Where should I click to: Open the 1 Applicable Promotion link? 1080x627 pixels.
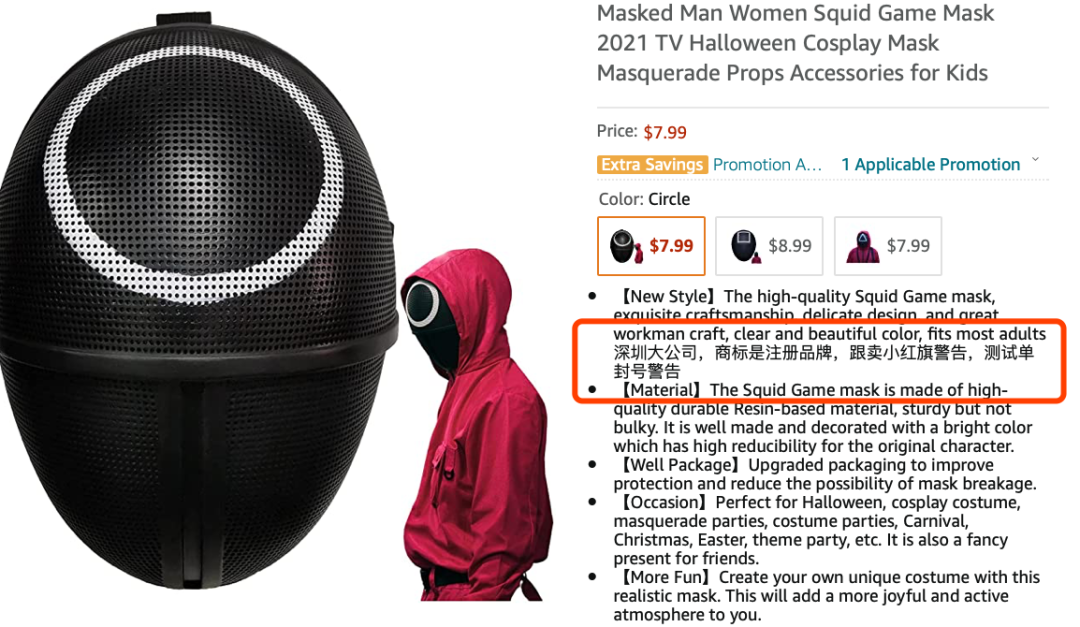pos(930,165)
